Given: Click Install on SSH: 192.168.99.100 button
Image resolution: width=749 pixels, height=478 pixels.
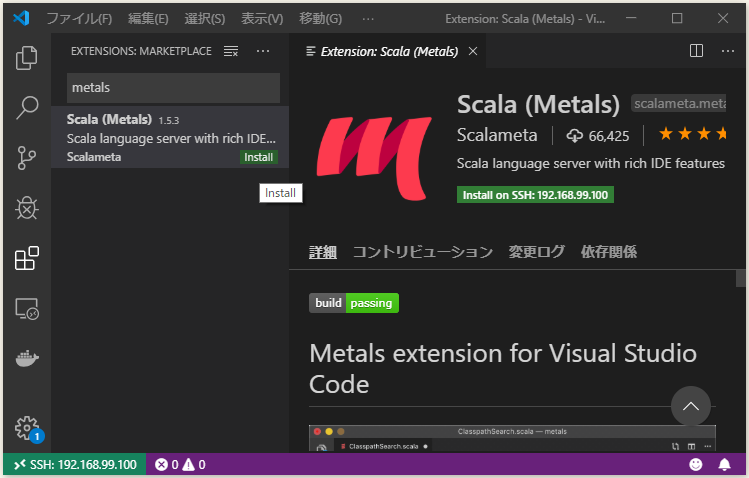Looking at the screenshot, I should tap(535, 195).
